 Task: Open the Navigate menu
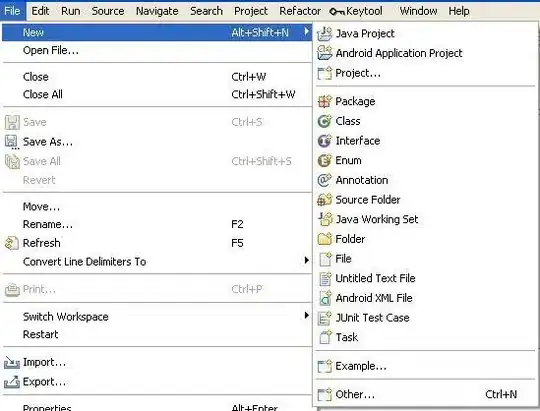pos(157,11)
